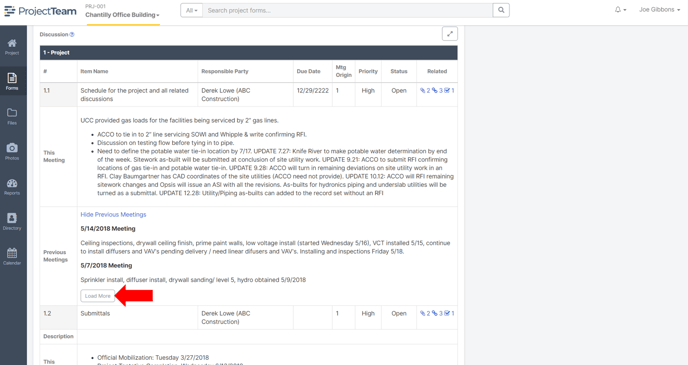Select item 'Schedule for the project and all related discussions'
The image size is (688, 365).
click(x=134, y=95)
